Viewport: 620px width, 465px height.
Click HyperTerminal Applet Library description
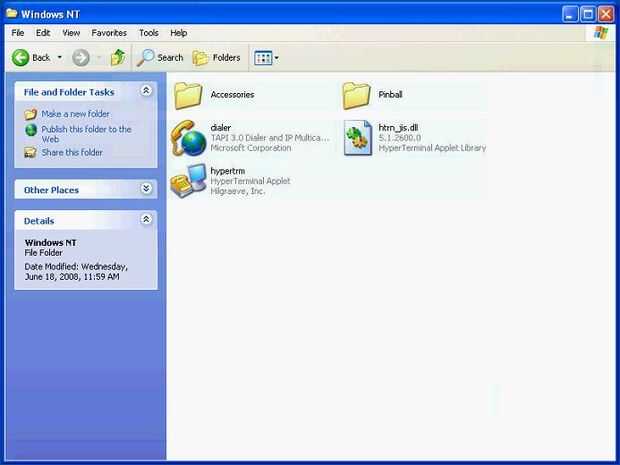click(432, 148)
